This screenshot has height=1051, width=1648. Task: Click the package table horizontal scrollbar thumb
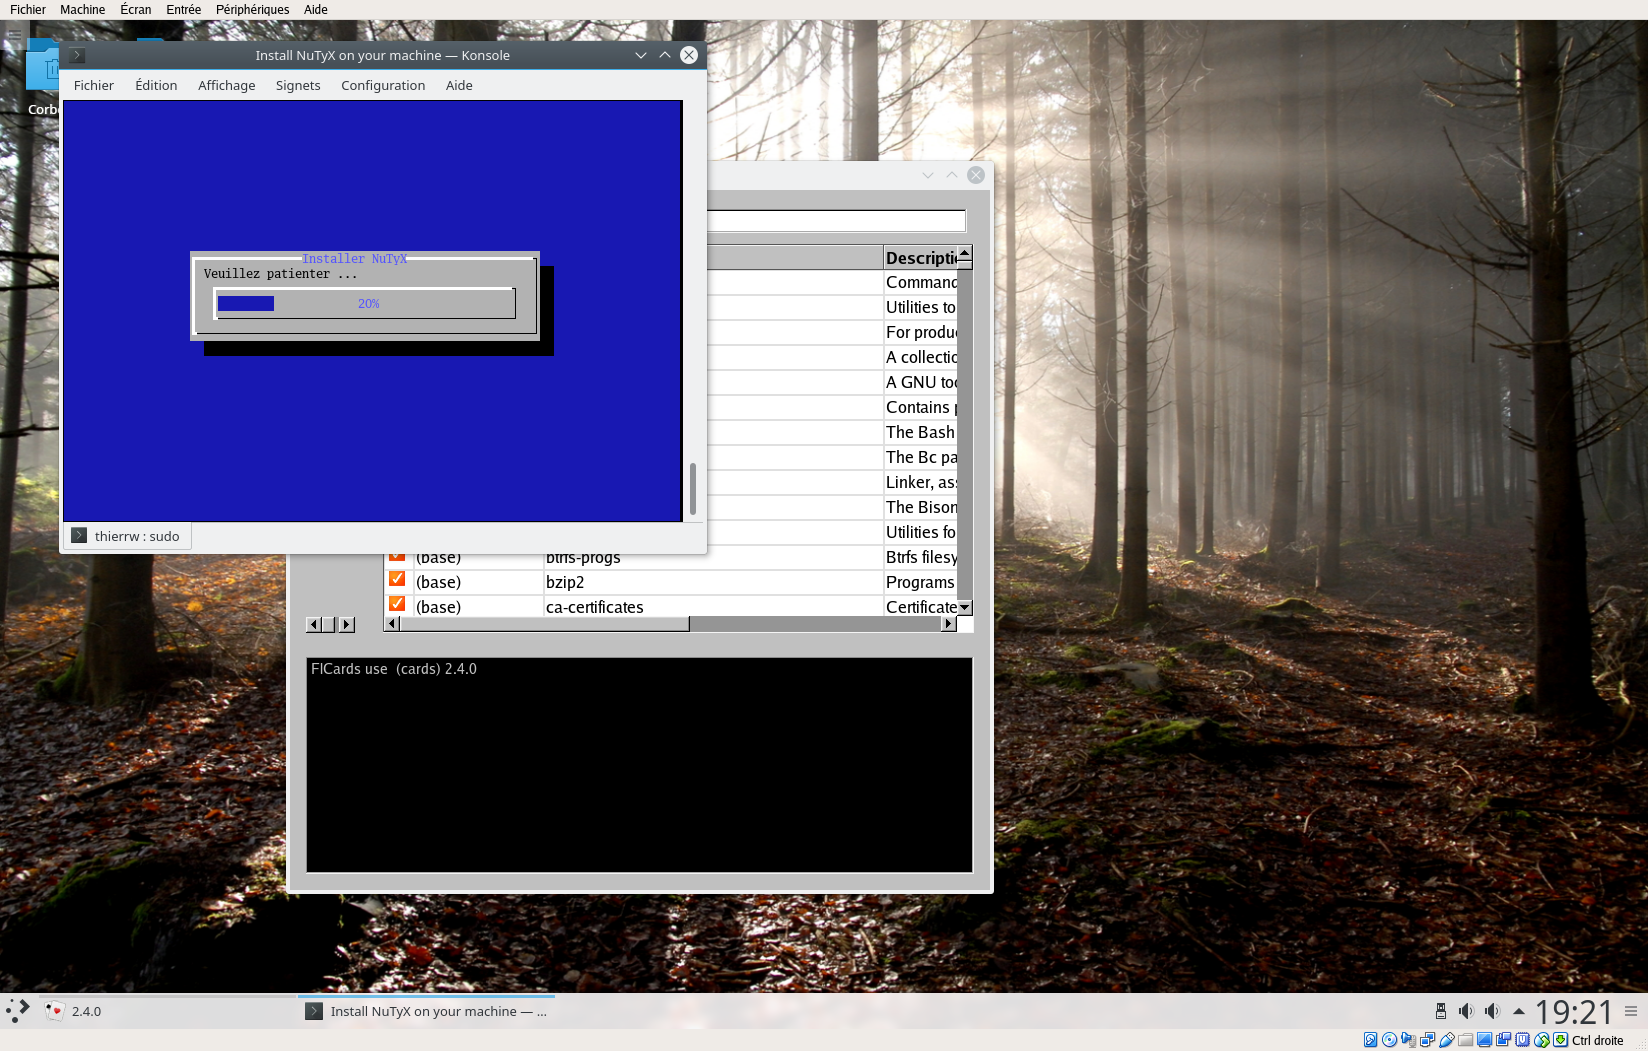(x=544, y=624)
